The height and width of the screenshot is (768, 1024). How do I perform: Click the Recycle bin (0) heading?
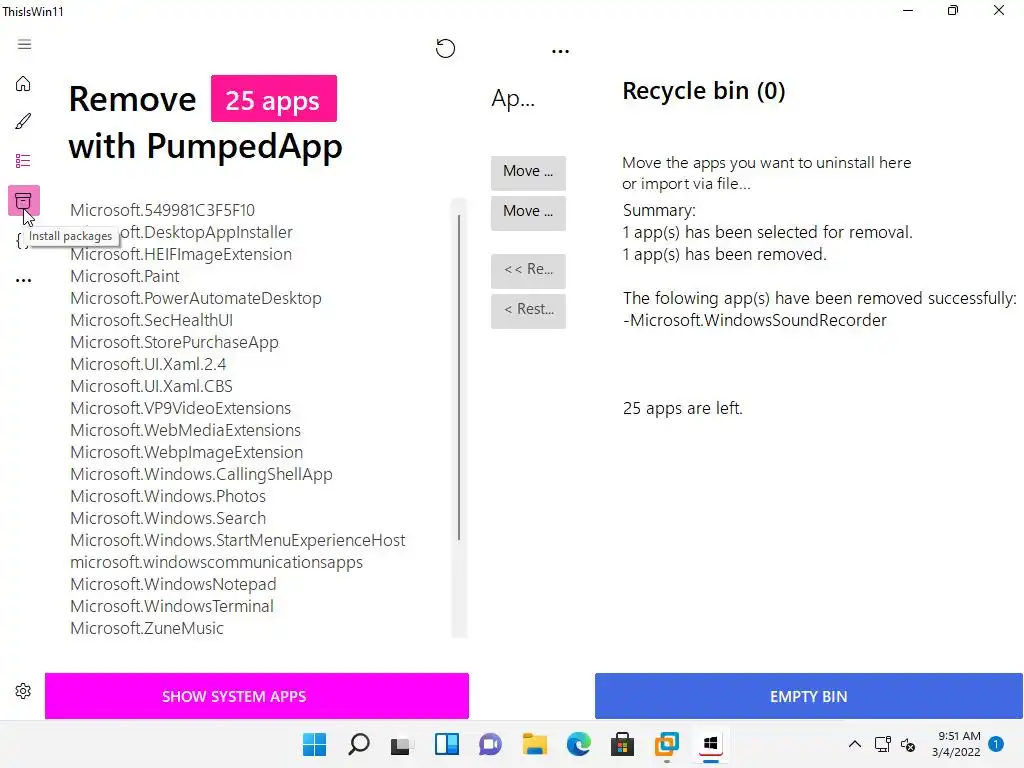point(703,91)
